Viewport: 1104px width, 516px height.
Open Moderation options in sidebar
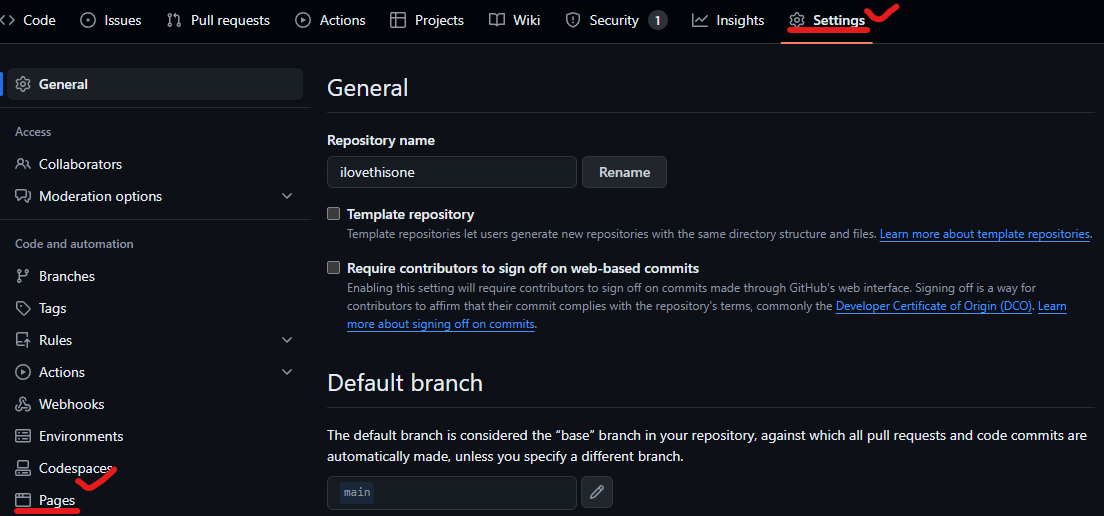click(155, 196)
